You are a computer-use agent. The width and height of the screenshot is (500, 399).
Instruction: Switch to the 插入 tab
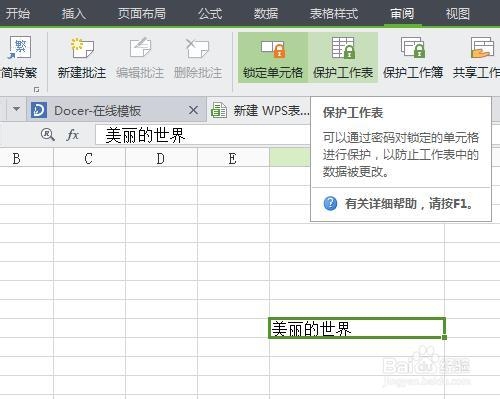(x=74, y=13)
